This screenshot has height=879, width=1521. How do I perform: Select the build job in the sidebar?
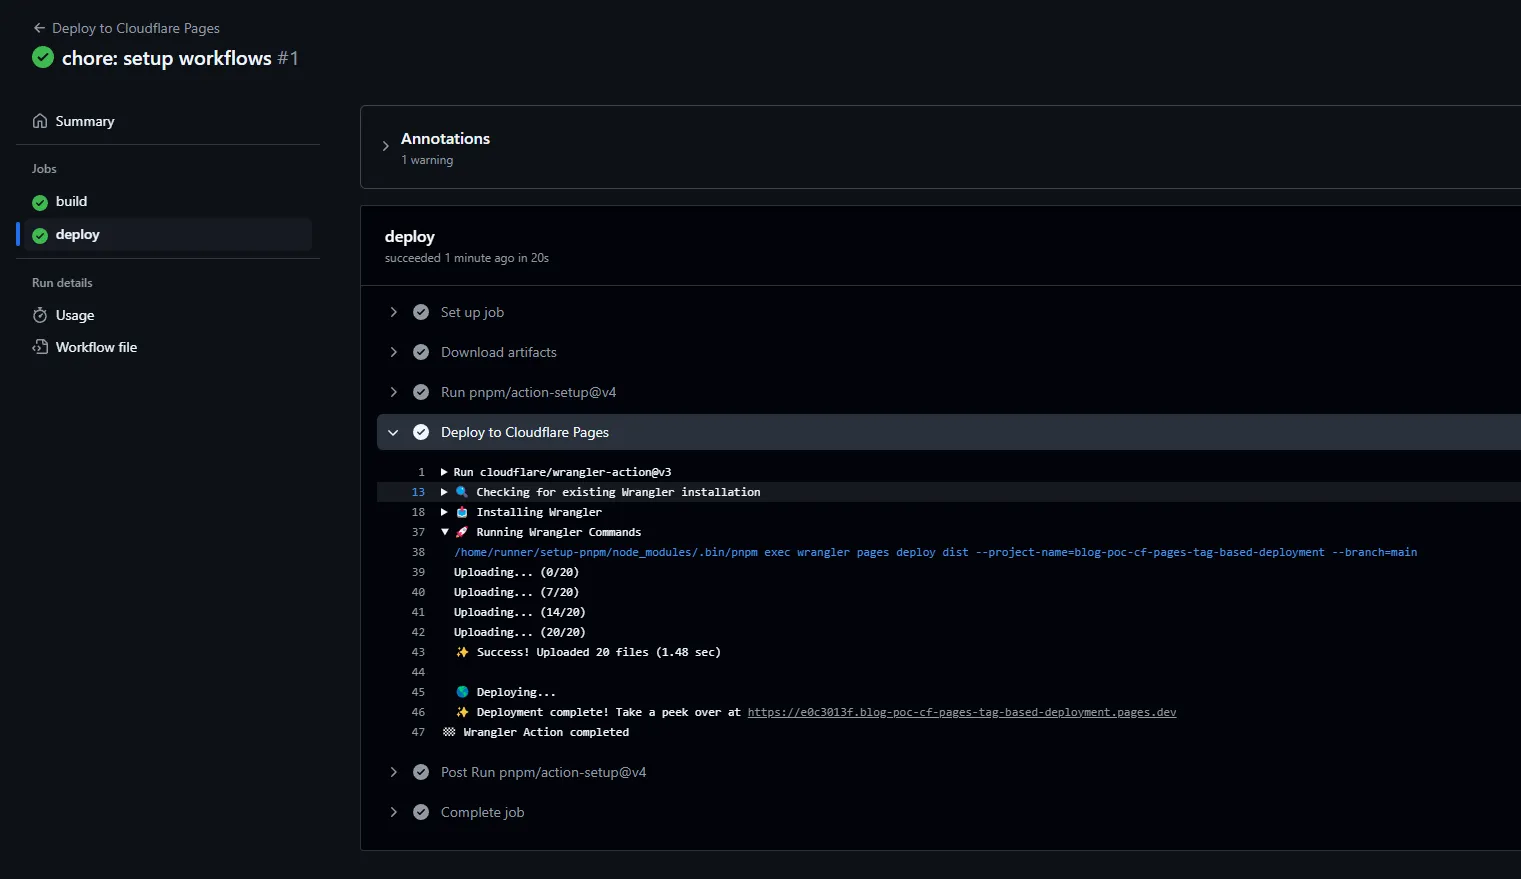(x=72, y=202)
